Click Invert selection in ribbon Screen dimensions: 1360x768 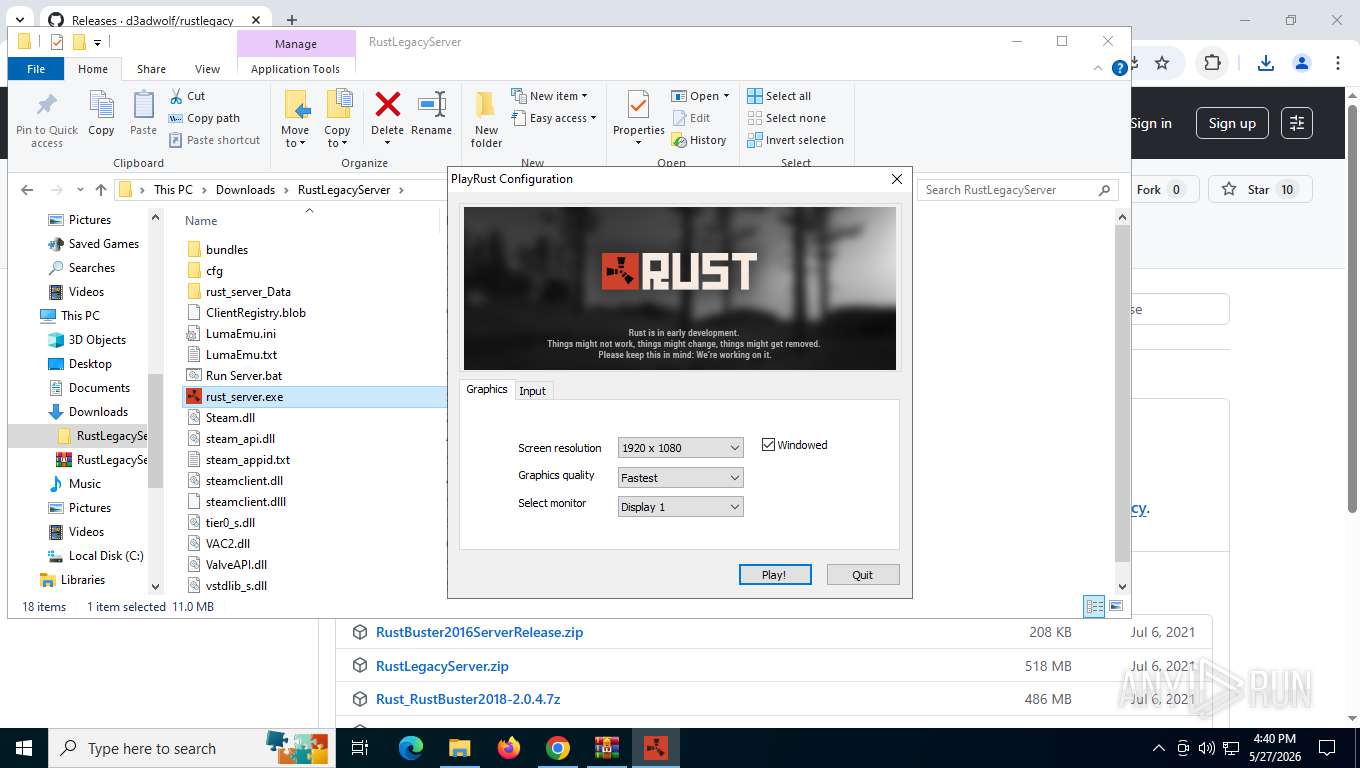point(795,140)
